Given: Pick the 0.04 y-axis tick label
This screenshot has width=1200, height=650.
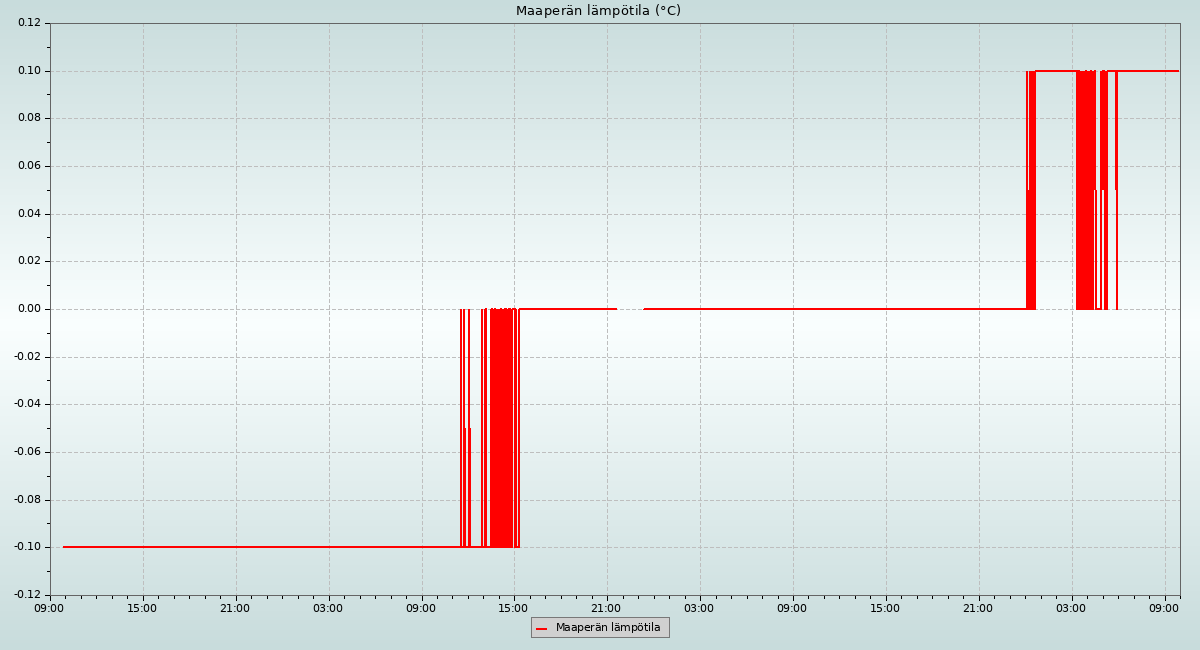Looking at the screenshot, I should 29,214.
